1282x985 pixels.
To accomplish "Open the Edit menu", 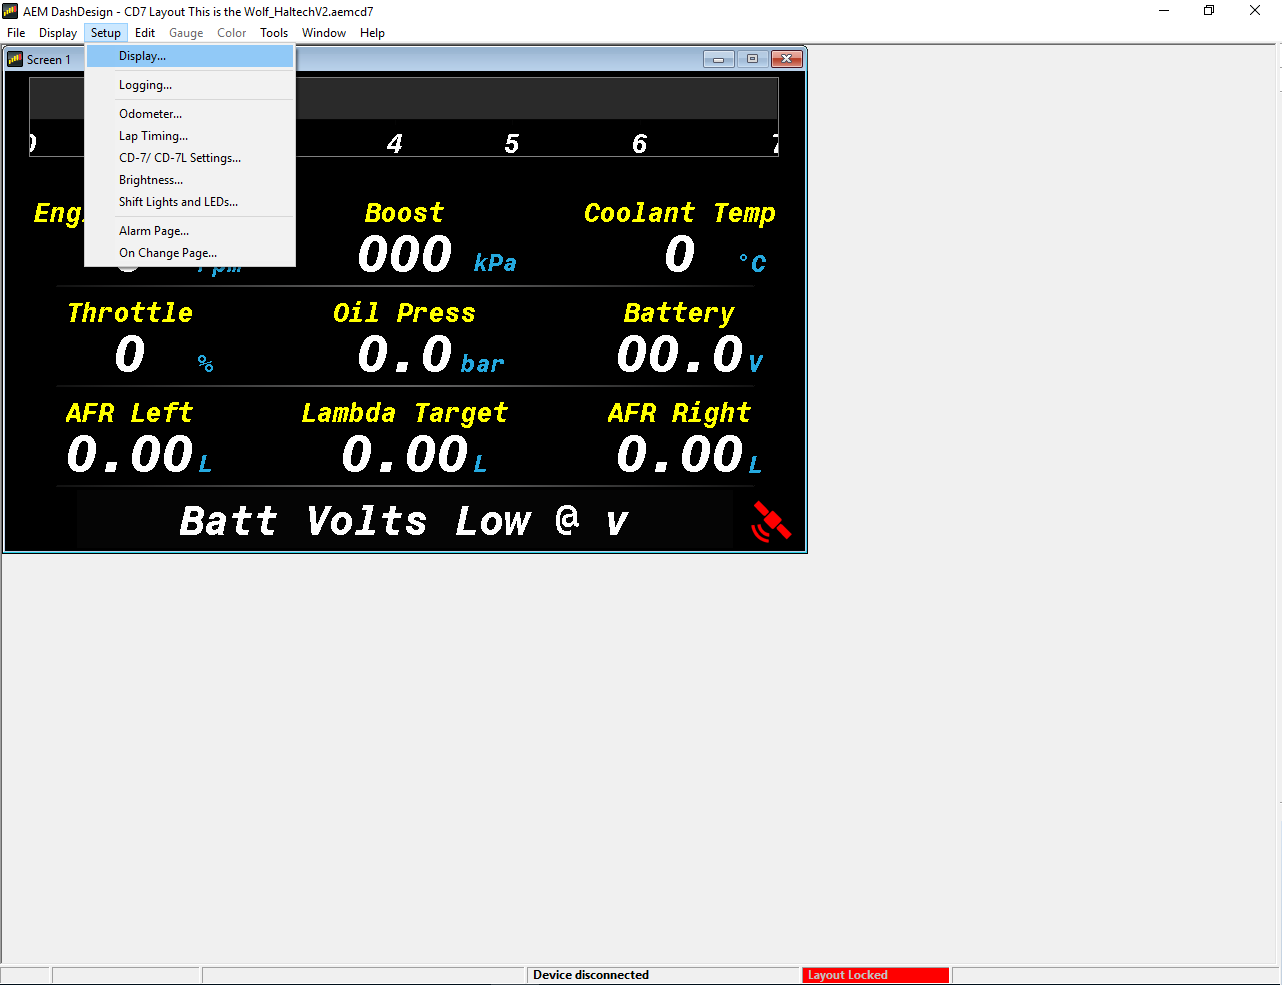I will pyautogui.click(x=145, y=33).
